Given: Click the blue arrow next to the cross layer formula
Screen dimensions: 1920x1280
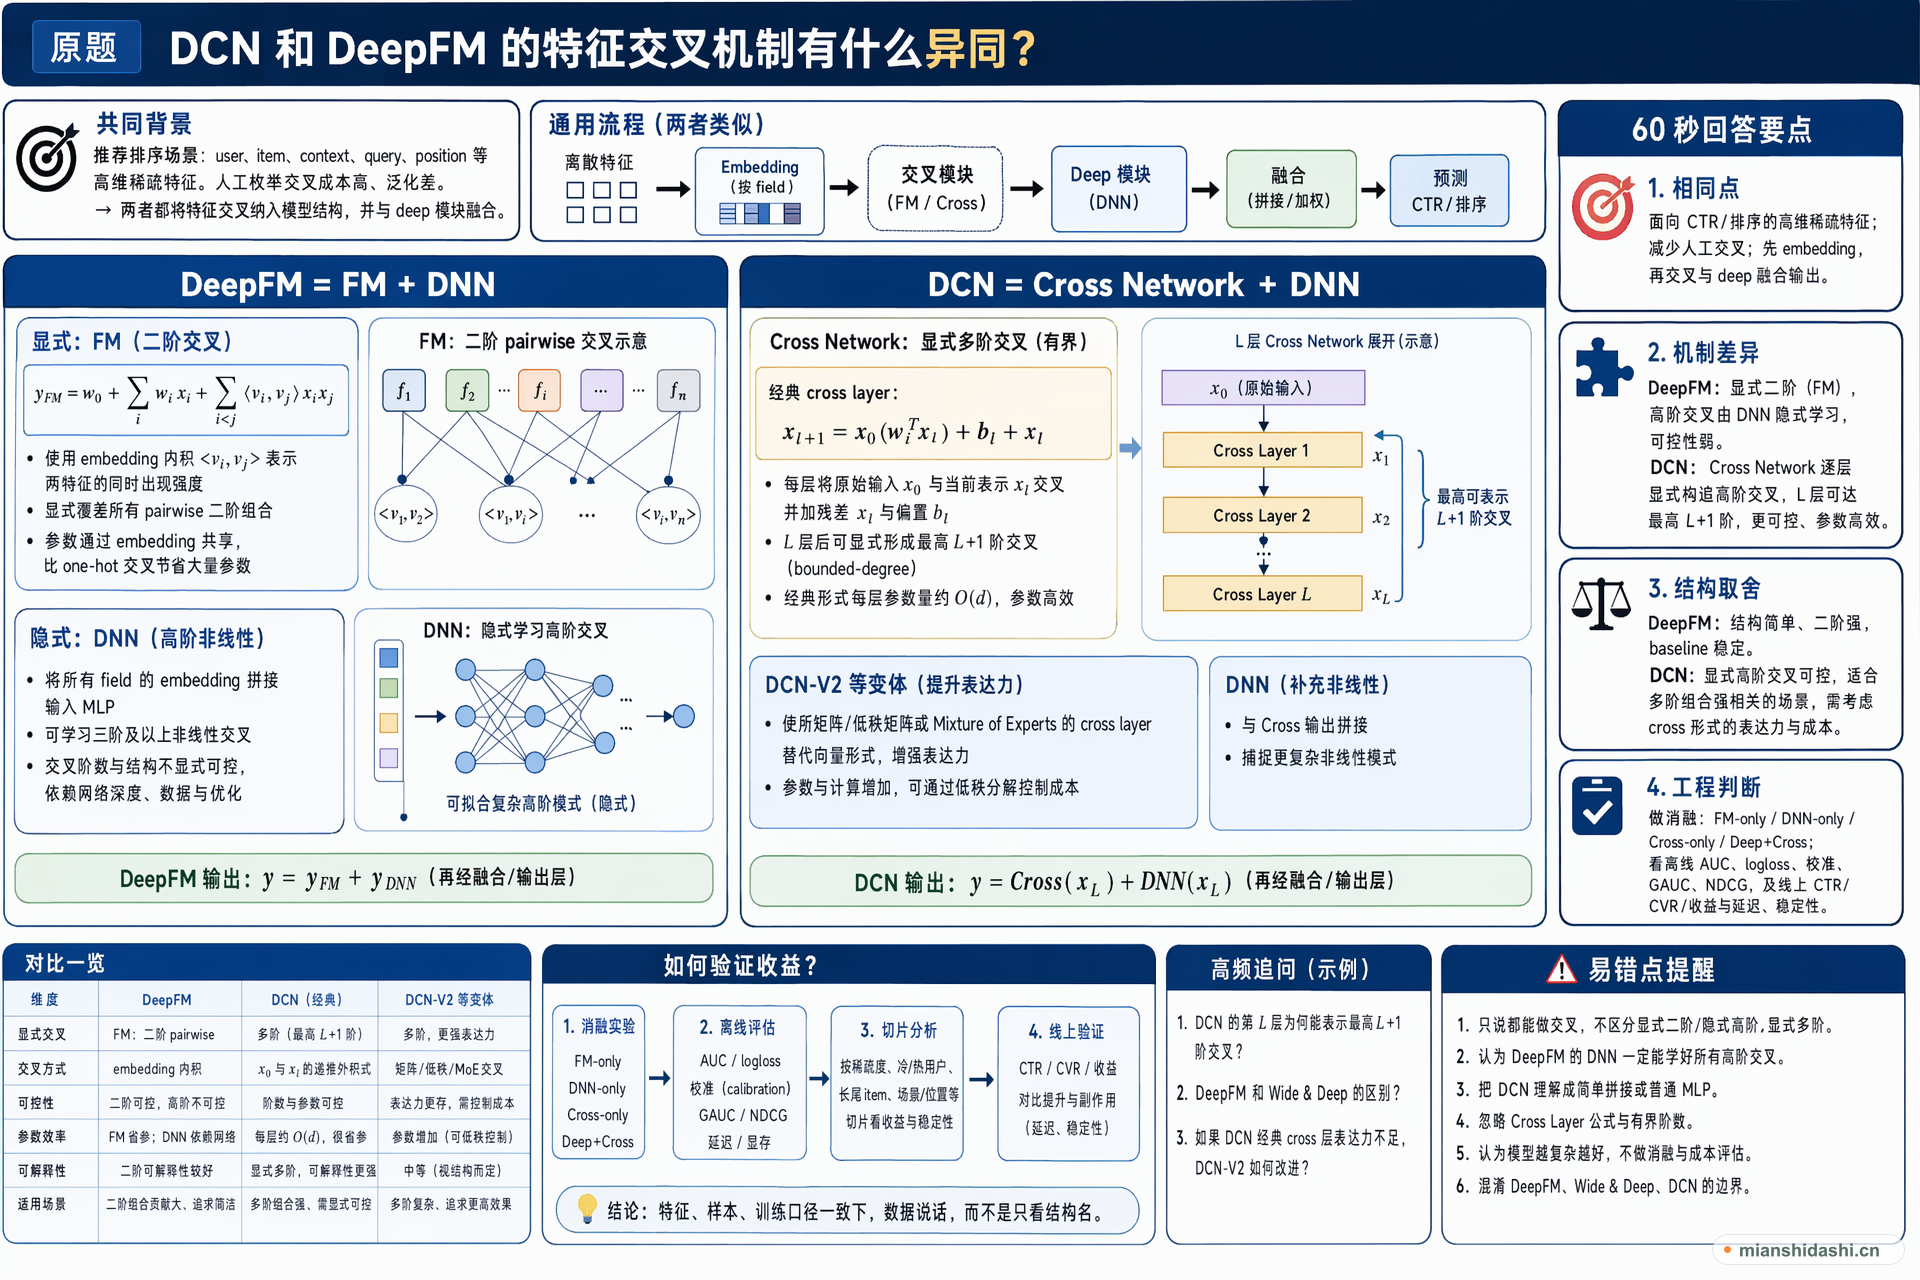Looking at the screenshot, I should [x=1130, y=448].
